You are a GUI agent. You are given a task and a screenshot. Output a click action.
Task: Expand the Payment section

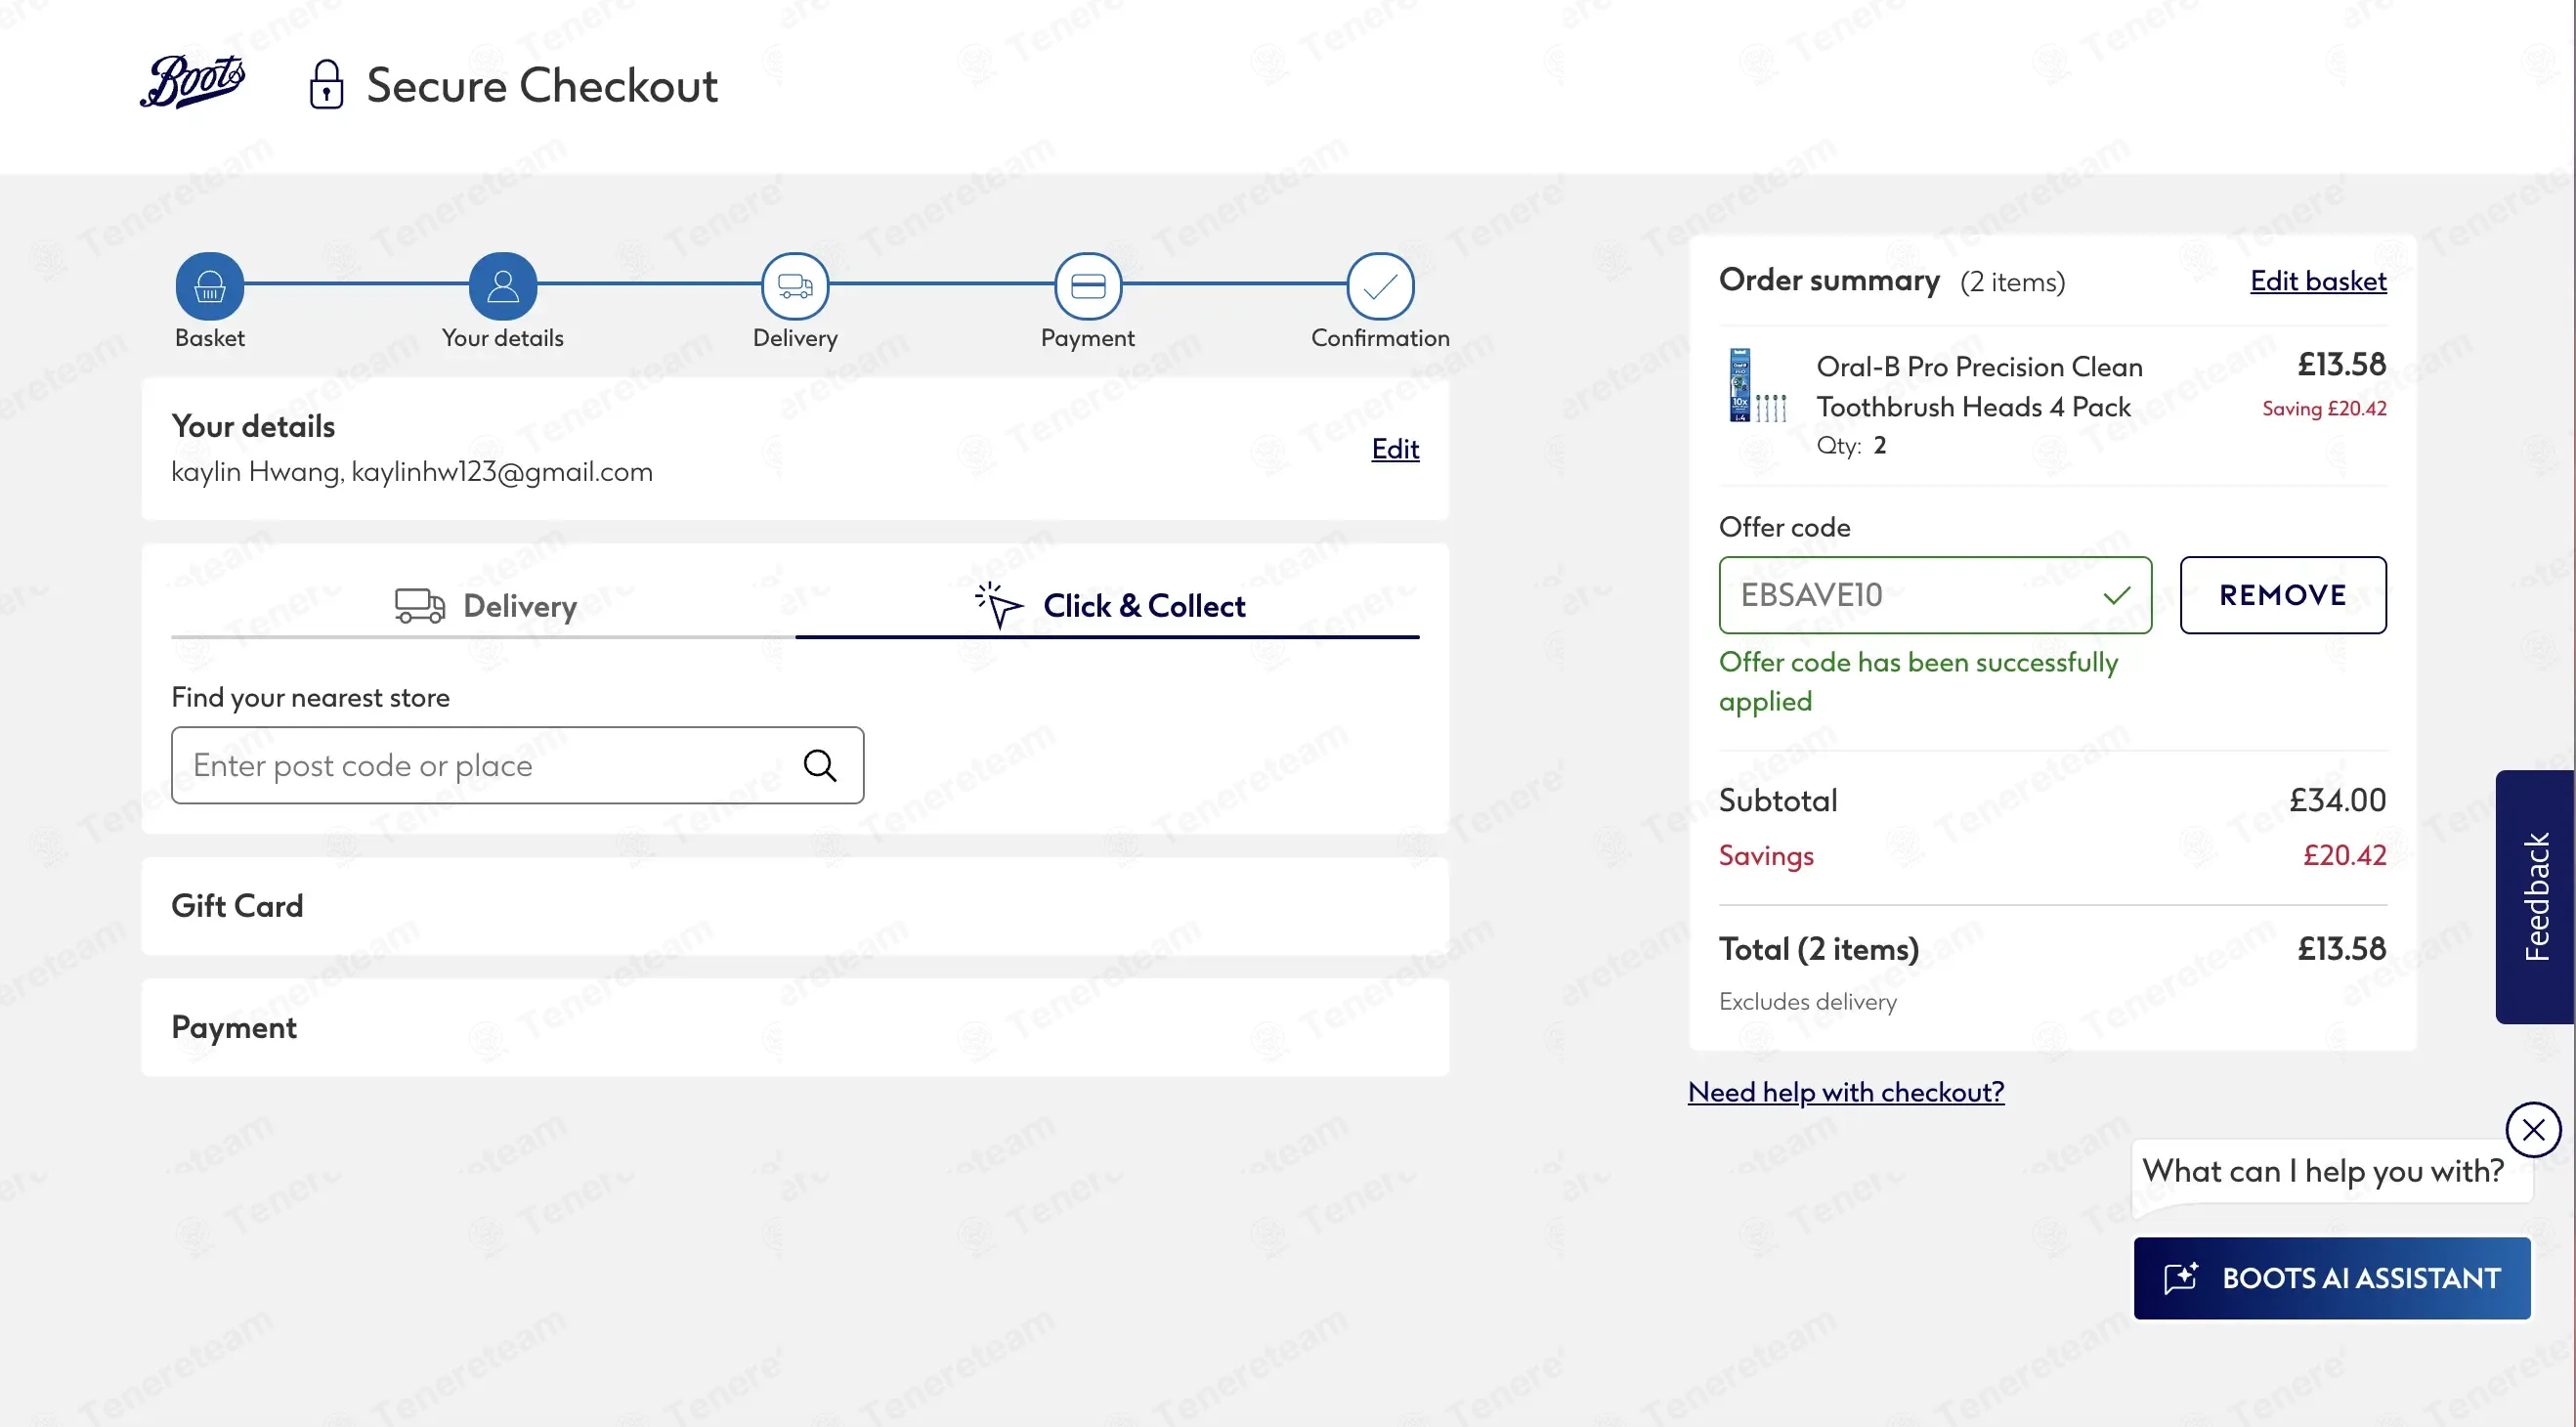click(795, 1027)
